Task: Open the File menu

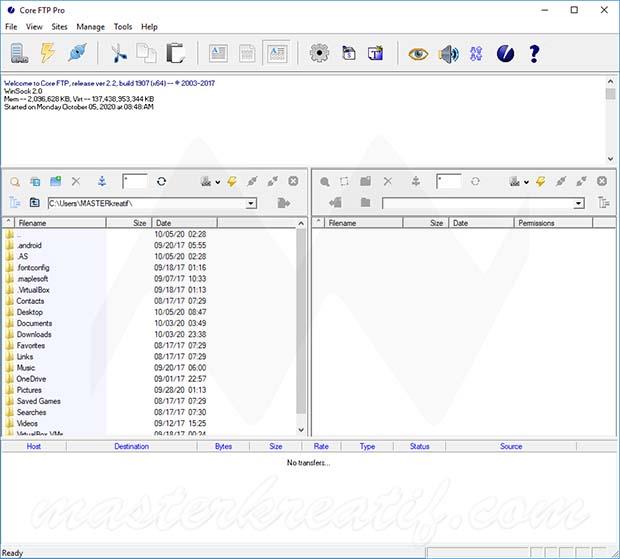Action: pos(11,27)
